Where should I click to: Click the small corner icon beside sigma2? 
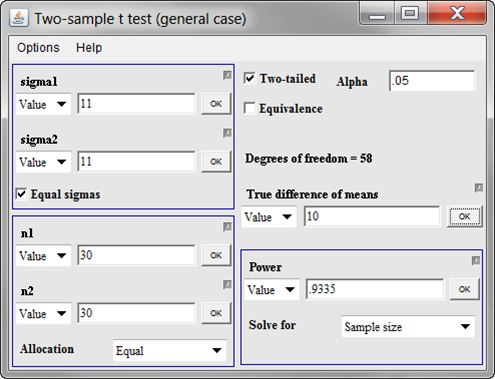[227, 133]
